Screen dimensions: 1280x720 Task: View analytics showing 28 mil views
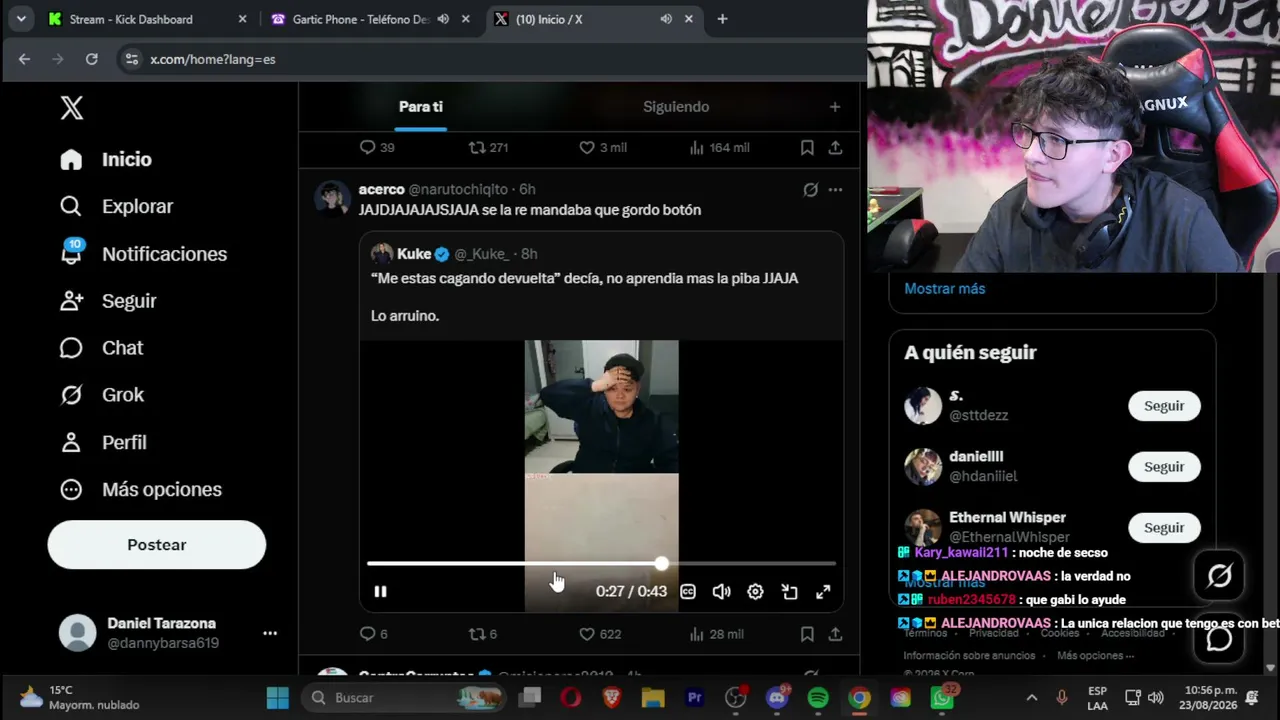(x=717, y=634)
